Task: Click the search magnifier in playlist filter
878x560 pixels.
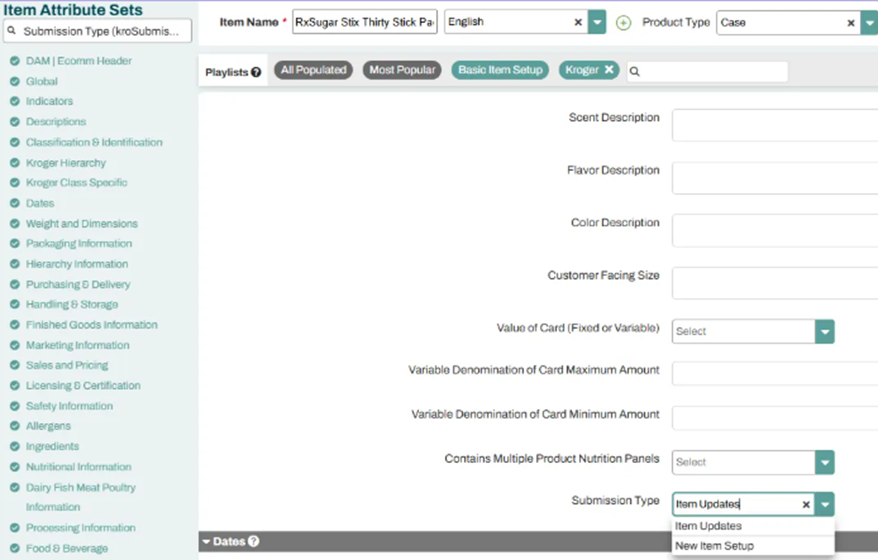Action: pos(635,71)
